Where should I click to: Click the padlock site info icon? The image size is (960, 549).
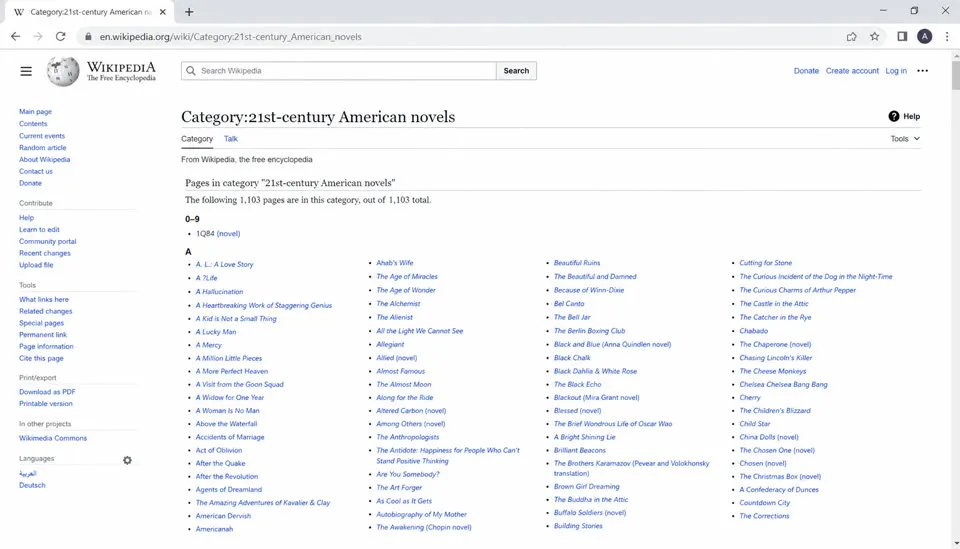coord(88,37)
